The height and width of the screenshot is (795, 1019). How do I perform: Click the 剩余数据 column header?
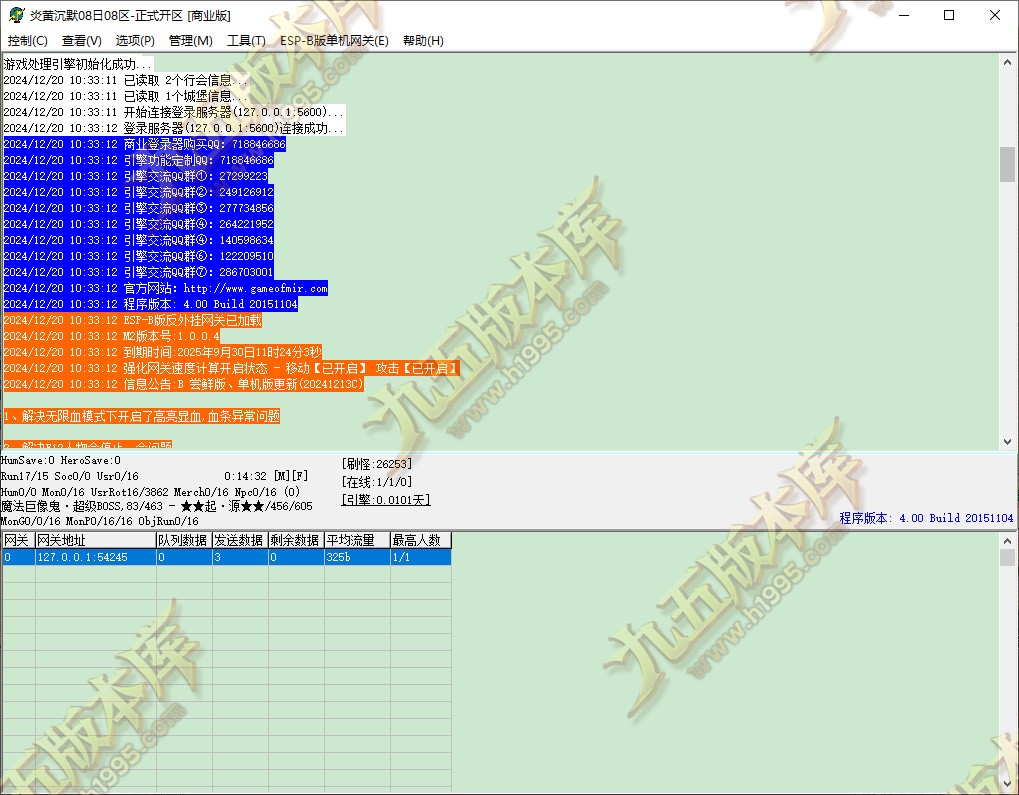(x=296, y=540)
